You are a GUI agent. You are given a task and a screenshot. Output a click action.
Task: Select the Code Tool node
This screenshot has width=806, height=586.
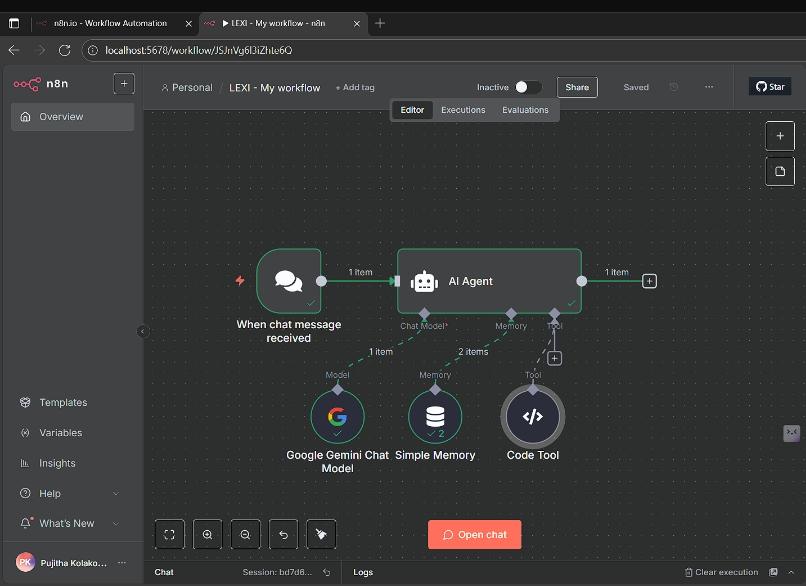point(532,416)
